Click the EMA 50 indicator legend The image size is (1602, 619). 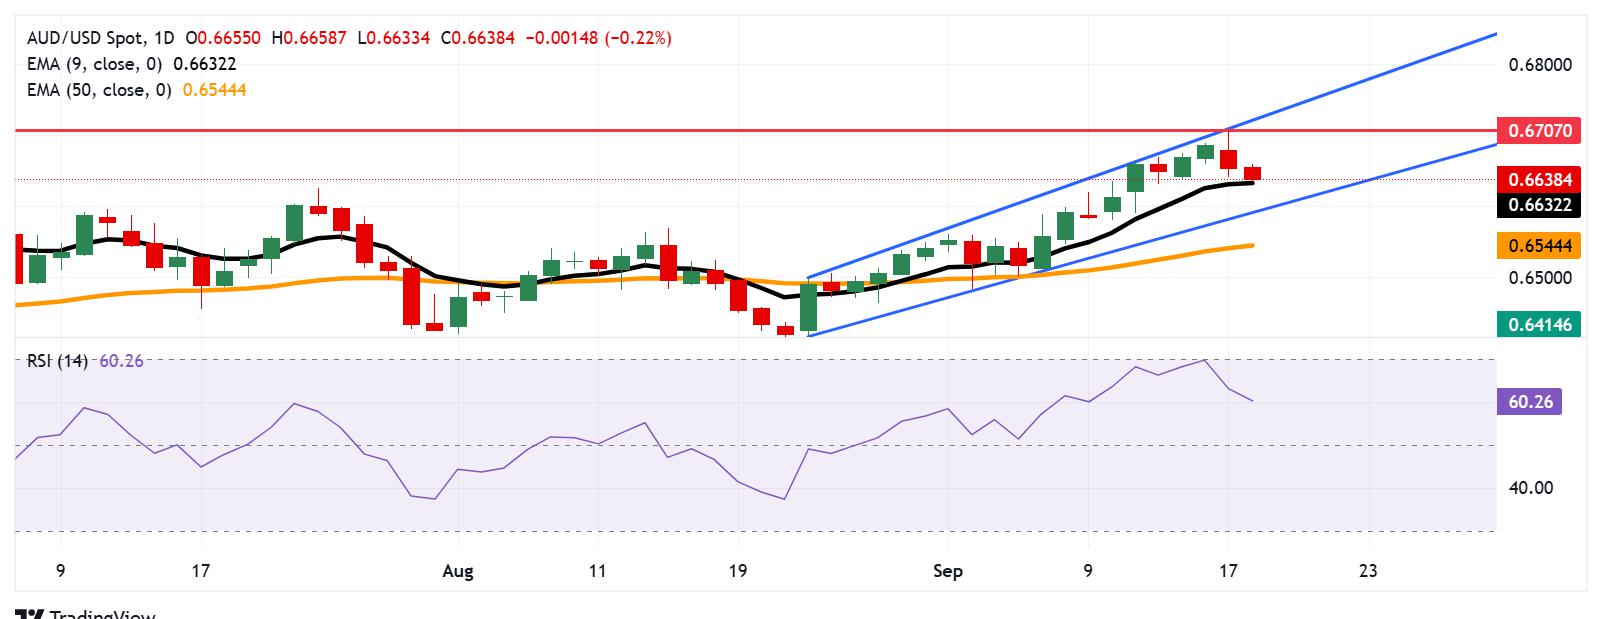136,90
